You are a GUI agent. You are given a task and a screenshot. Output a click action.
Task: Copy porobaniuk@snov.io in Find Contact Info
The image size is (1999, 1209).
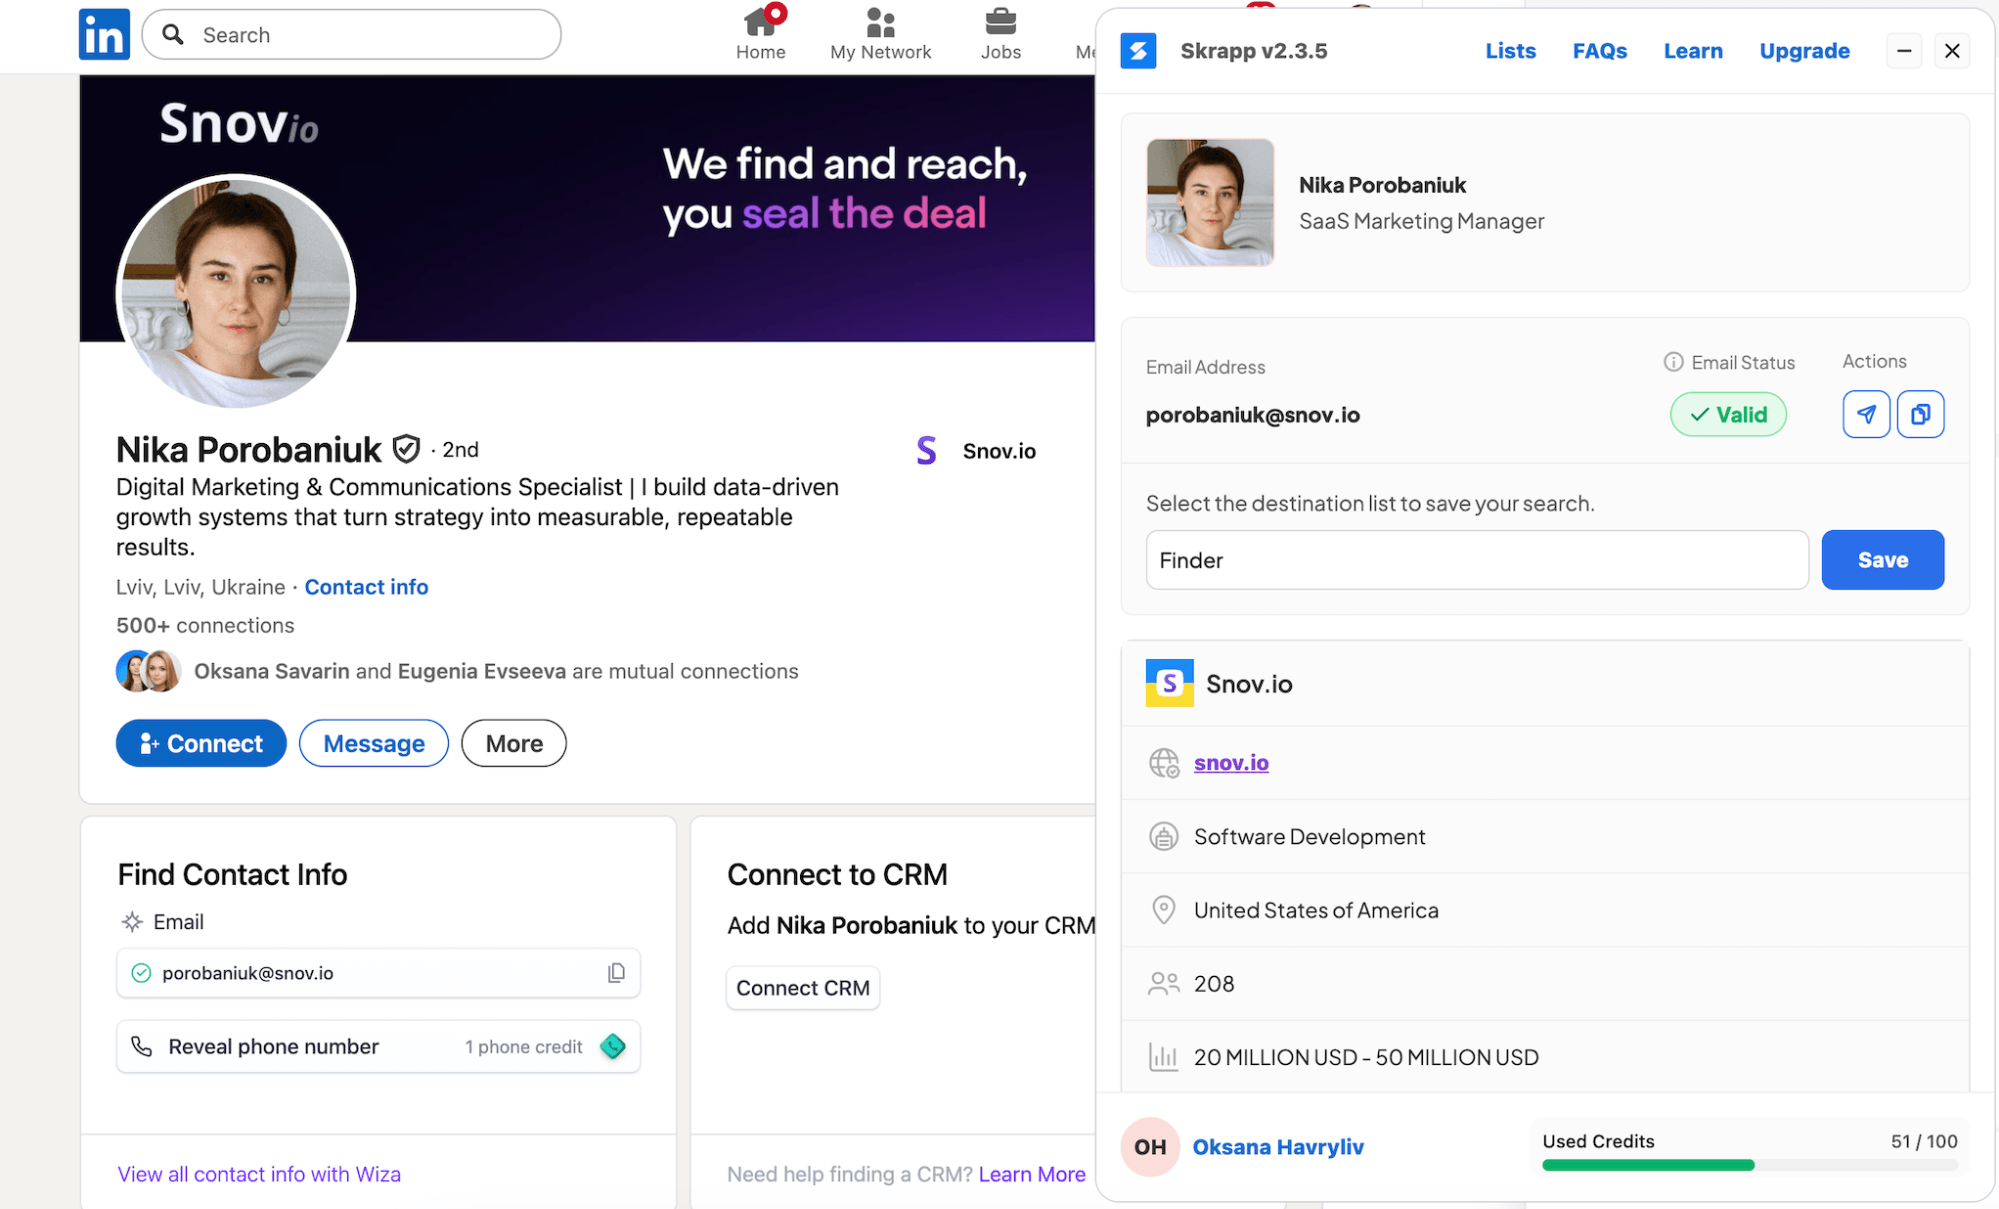616,973
